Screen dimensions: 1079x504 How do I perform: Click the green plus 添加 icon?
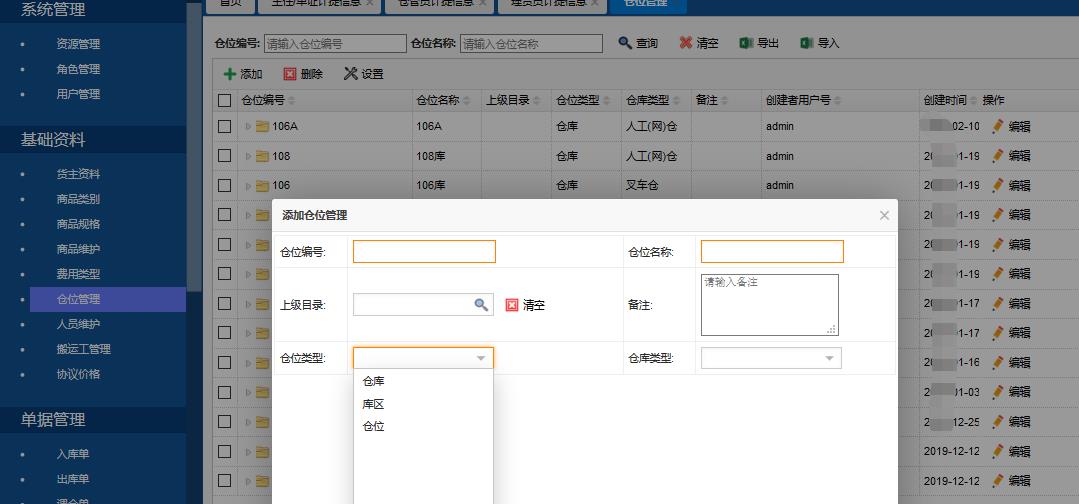click(230, 74)
